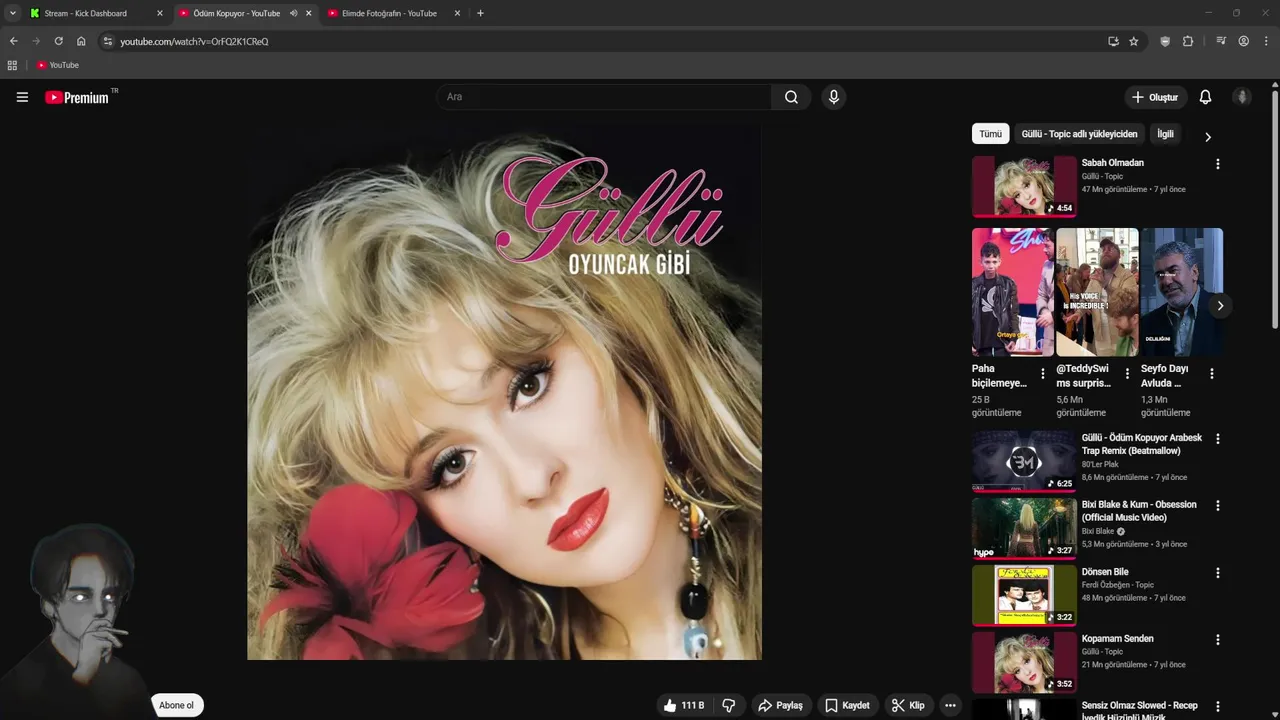Viewport: 1280px width, 720px height.
Task: Open the Güllü - Topic channel under Sabah Olmadan
Action: coord(1102,176)
